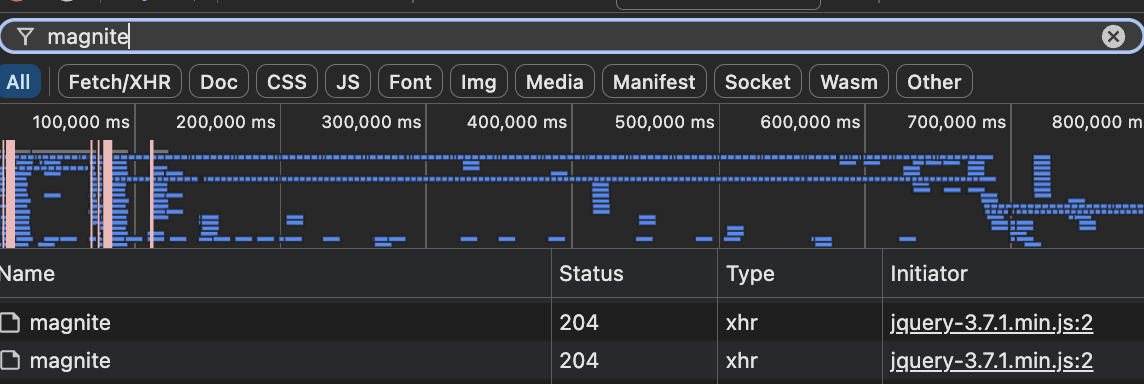1144x384 pixels.
Task: Click the 700,000 ms timeline marker
Action: [x=956, y=122]
